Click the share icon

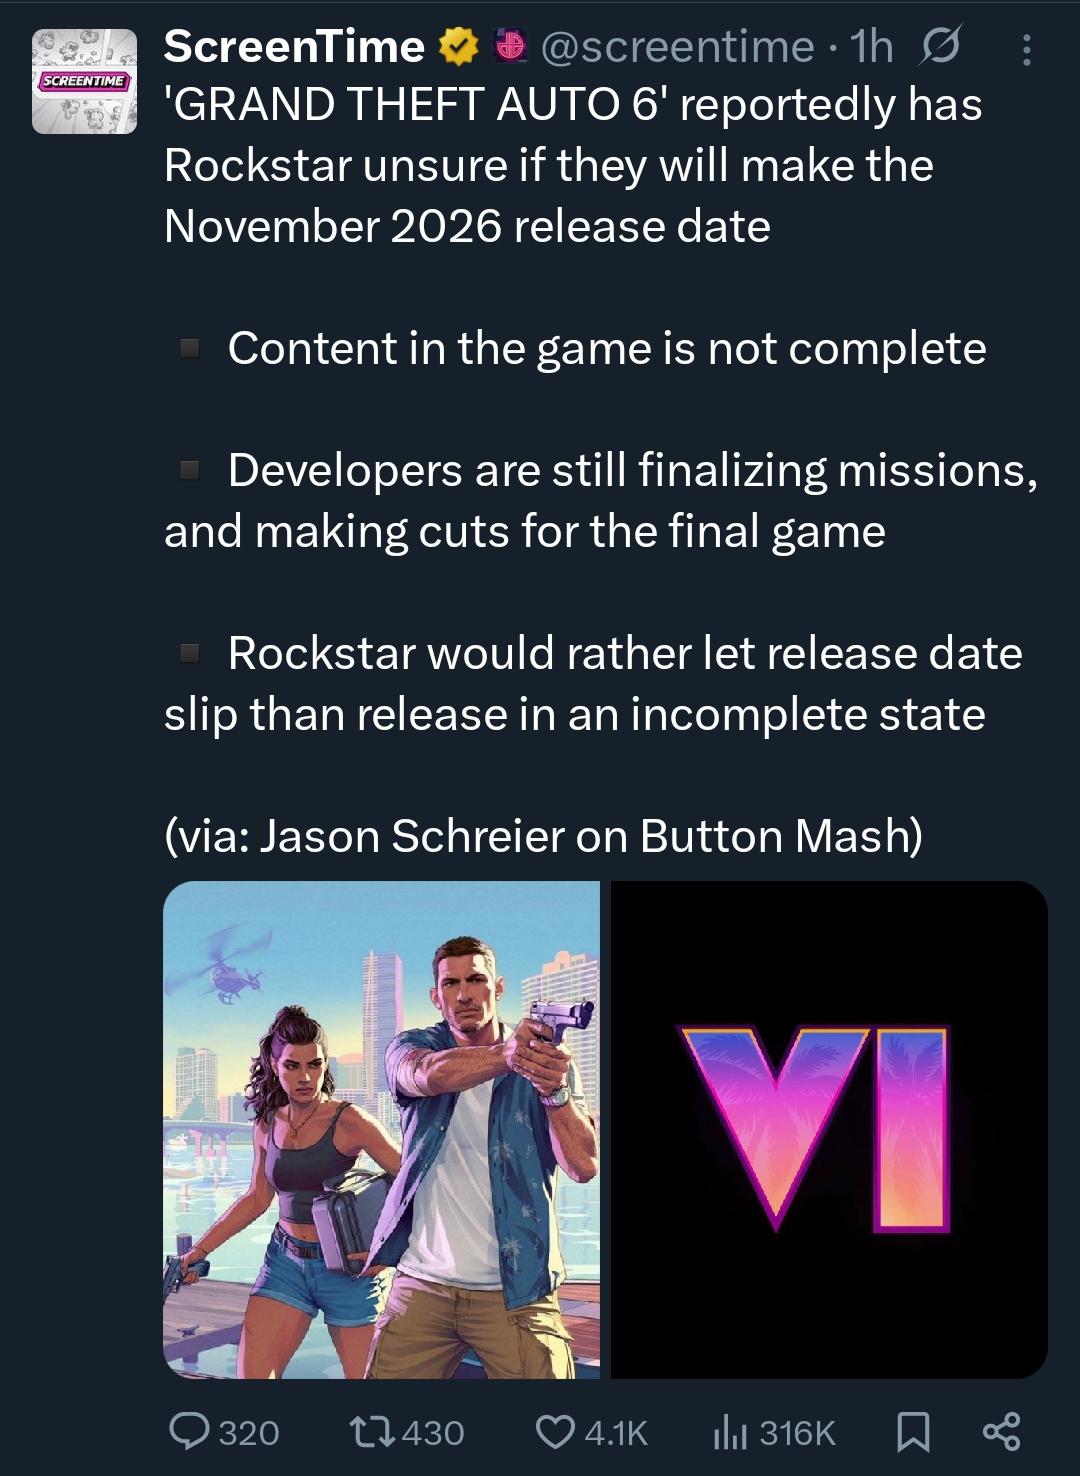point(1001,1431)
